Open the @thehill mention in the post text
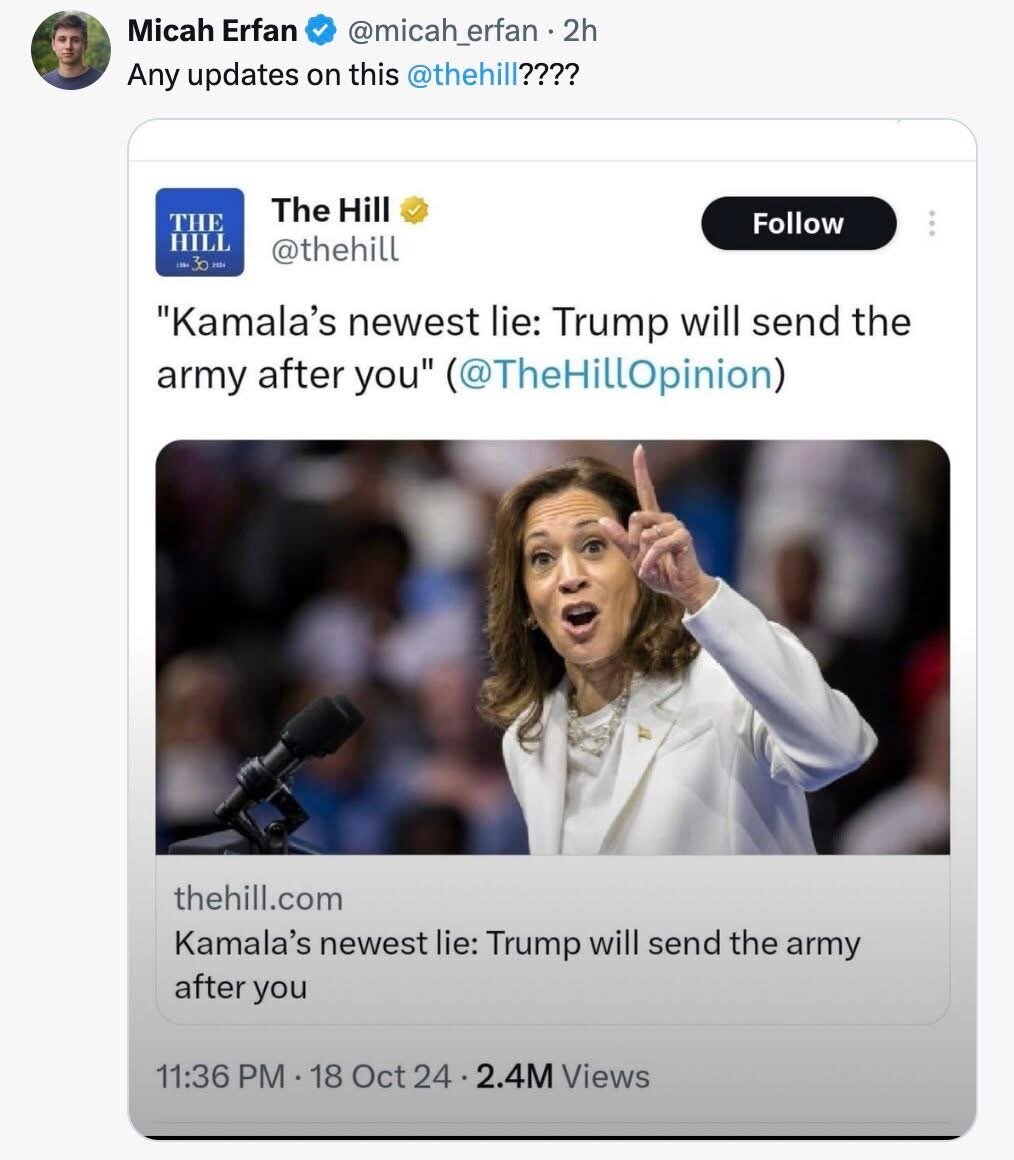This screenshot has height=1160, width=1014. 462,75
